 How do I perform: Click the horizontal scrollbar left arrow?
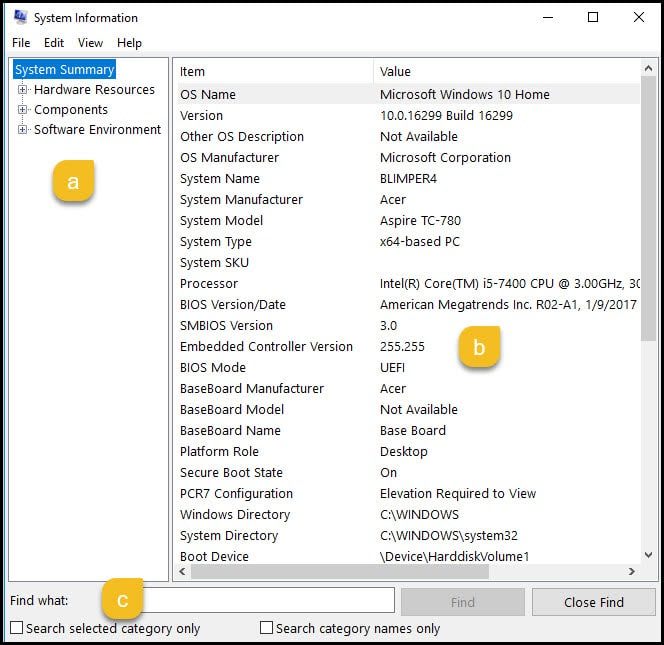tap(183, 571)
